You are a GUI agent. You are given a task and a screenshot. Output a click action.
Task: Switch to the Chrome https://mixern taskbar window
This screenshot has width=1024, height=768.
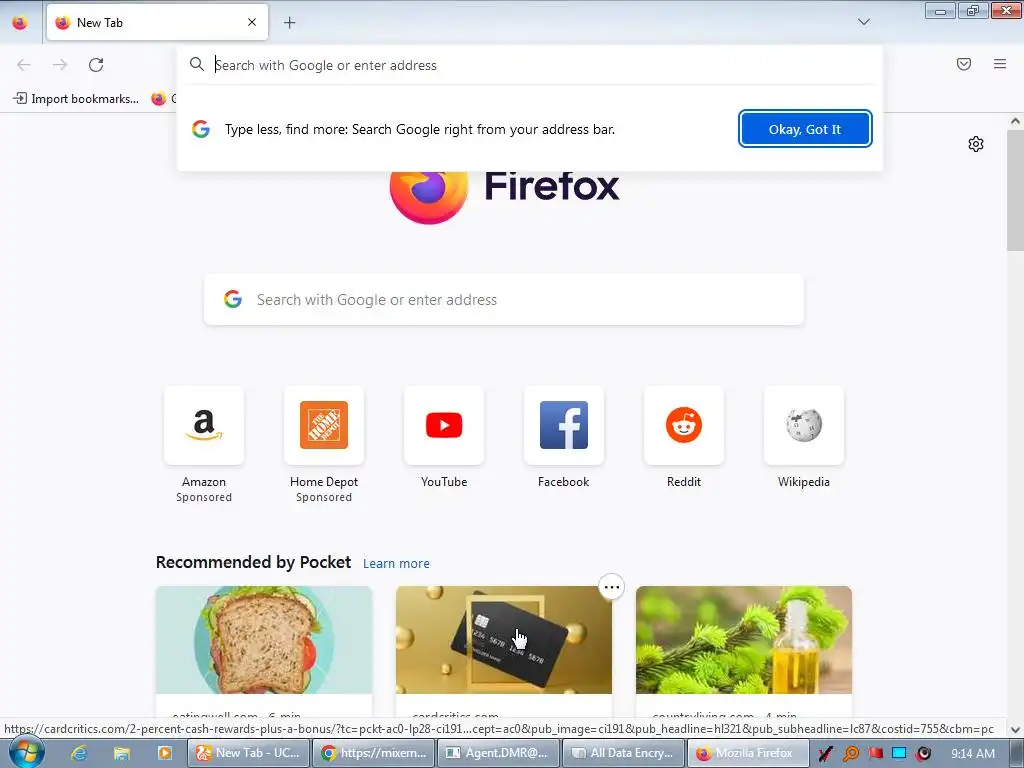pos(374,753)
